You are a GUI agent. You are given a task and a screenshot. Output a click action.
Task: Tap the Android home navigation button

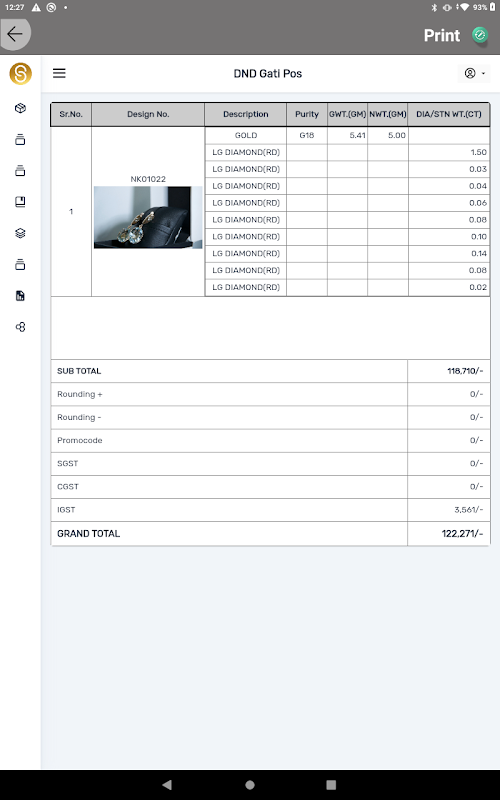click(x=250, y=785)
